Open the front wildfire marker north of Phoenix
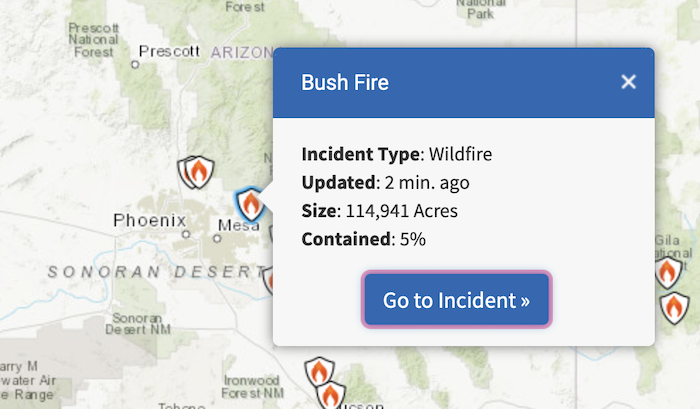 [200, 171]
